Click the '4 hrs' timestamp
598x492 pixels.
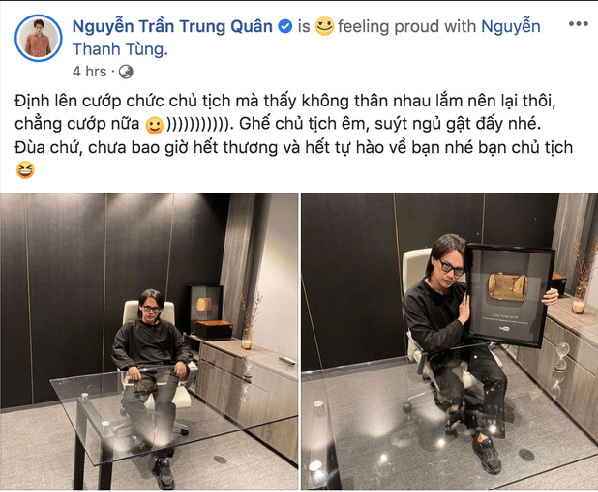pyautogui.click(x=89, y=71)
